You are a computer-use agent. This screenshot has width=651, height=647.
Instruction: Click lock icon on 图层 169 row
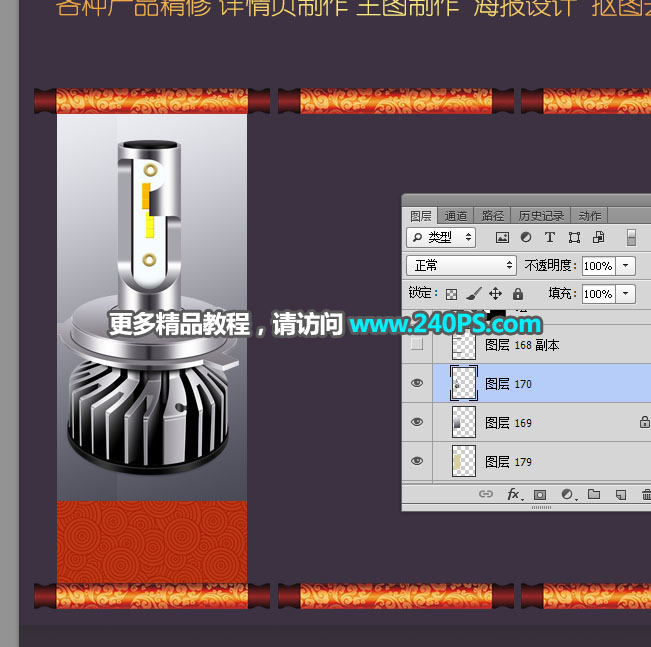click(x=644, y=422)
